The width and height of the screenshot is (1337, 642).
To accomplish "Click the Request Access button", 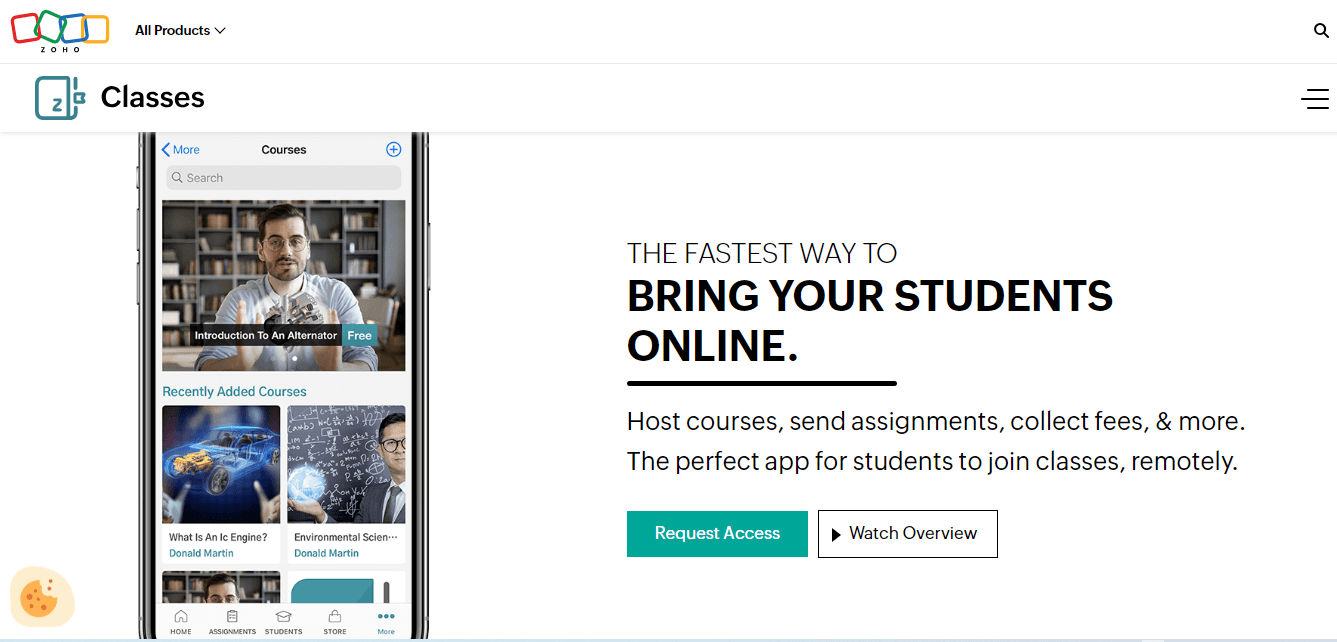I will pyautogui.click(x=717, y=533).
